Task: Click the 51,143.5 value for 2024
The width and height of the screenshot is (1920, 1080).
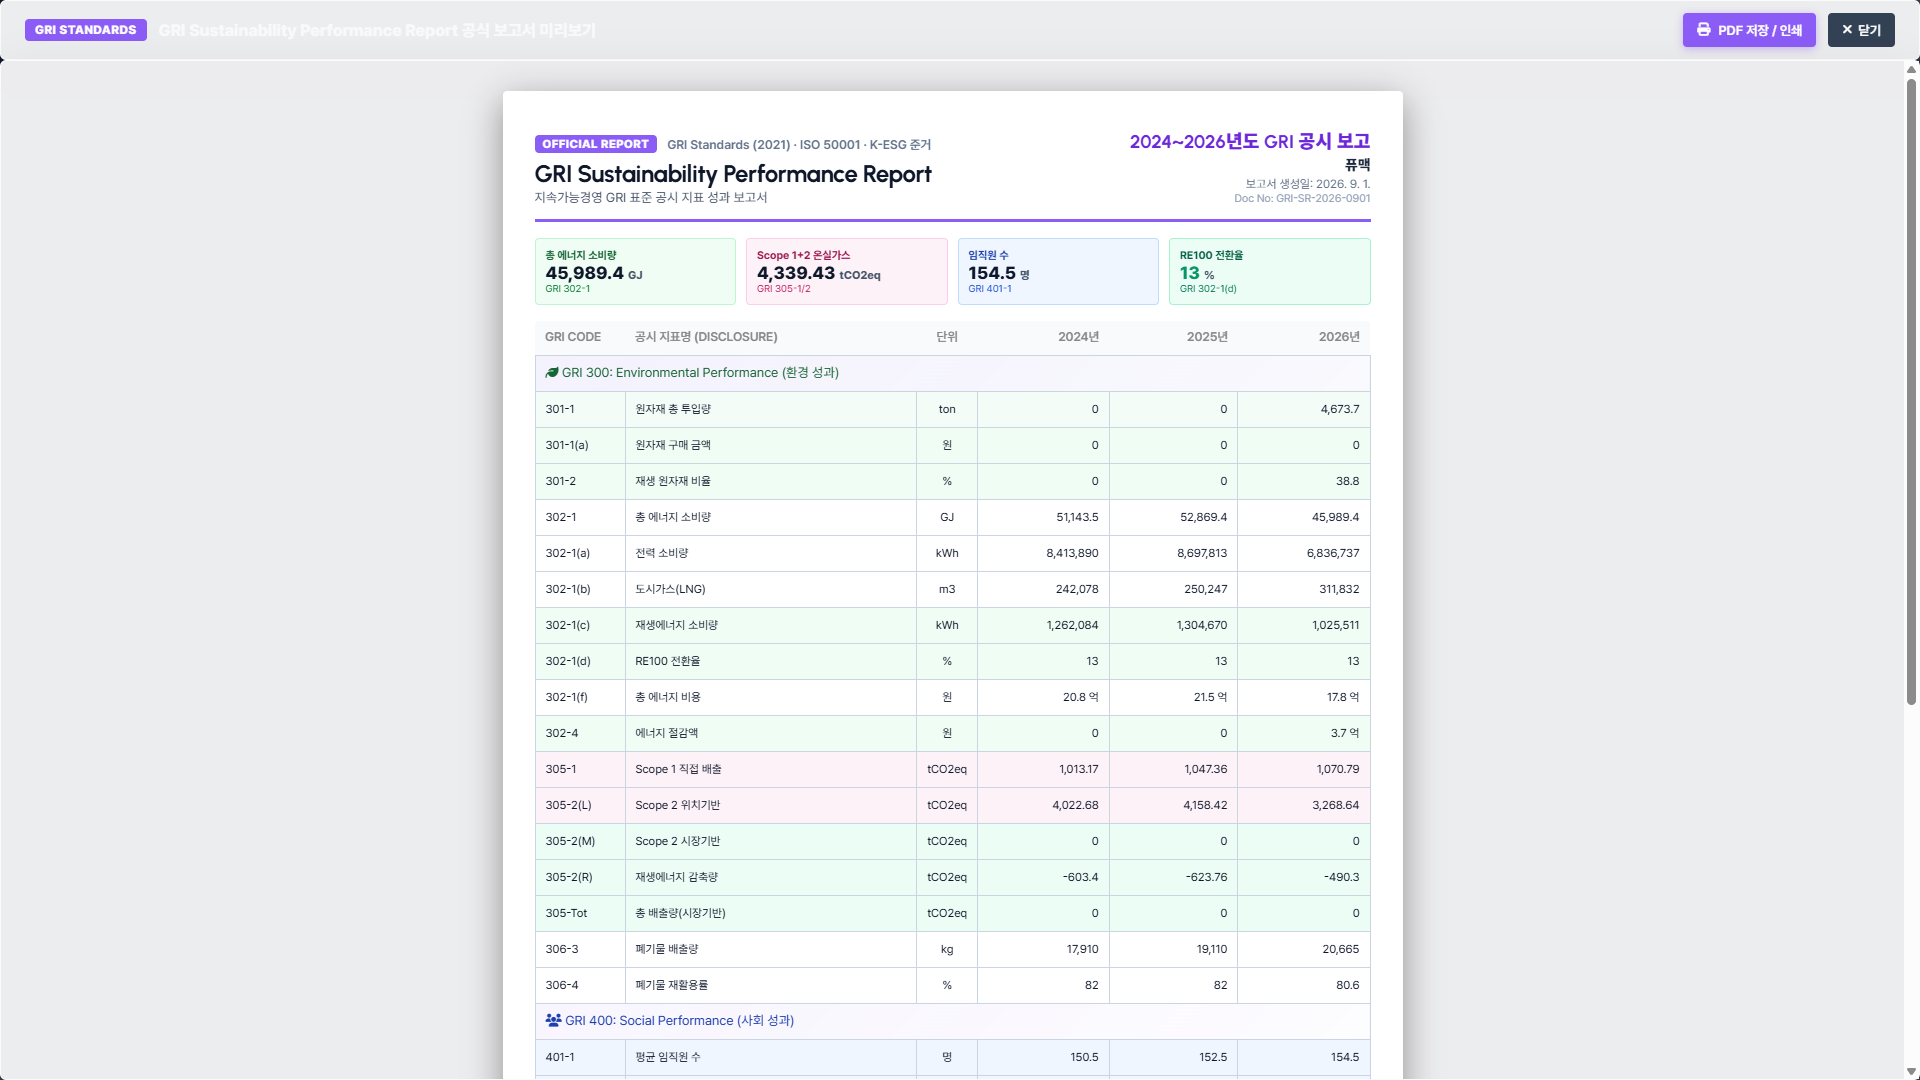Action: [1077, 517]
